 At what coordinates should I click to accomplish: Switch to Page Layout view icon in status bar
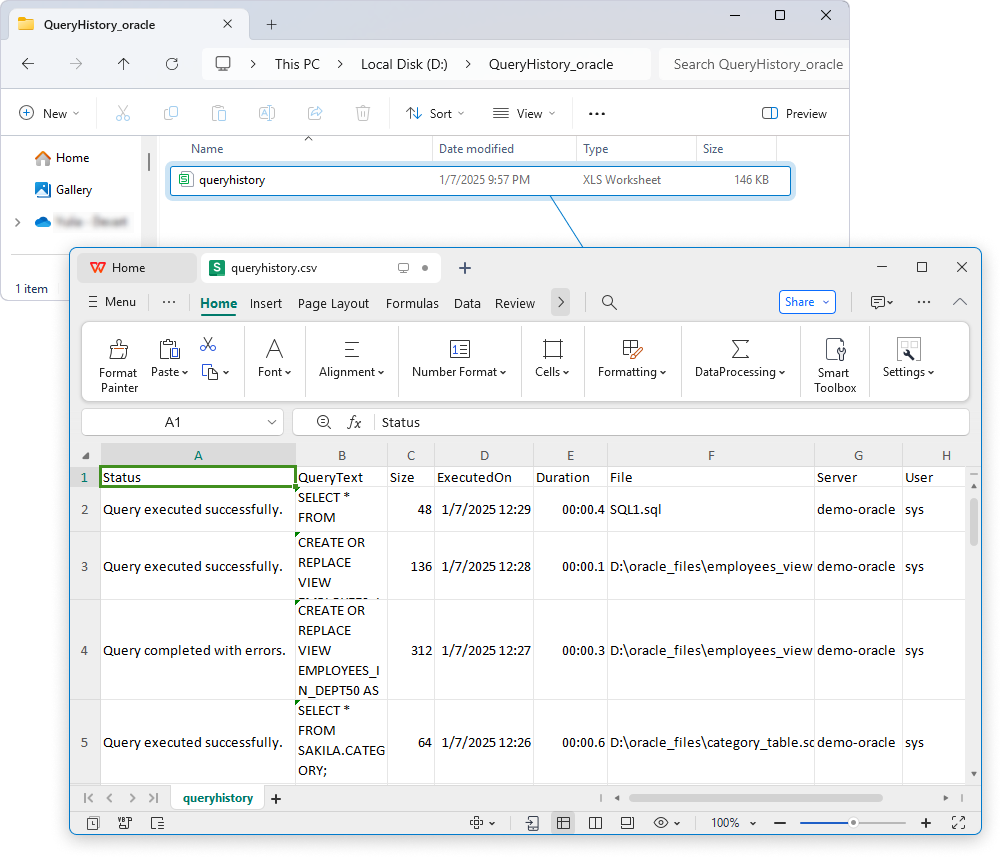point(627,823)
